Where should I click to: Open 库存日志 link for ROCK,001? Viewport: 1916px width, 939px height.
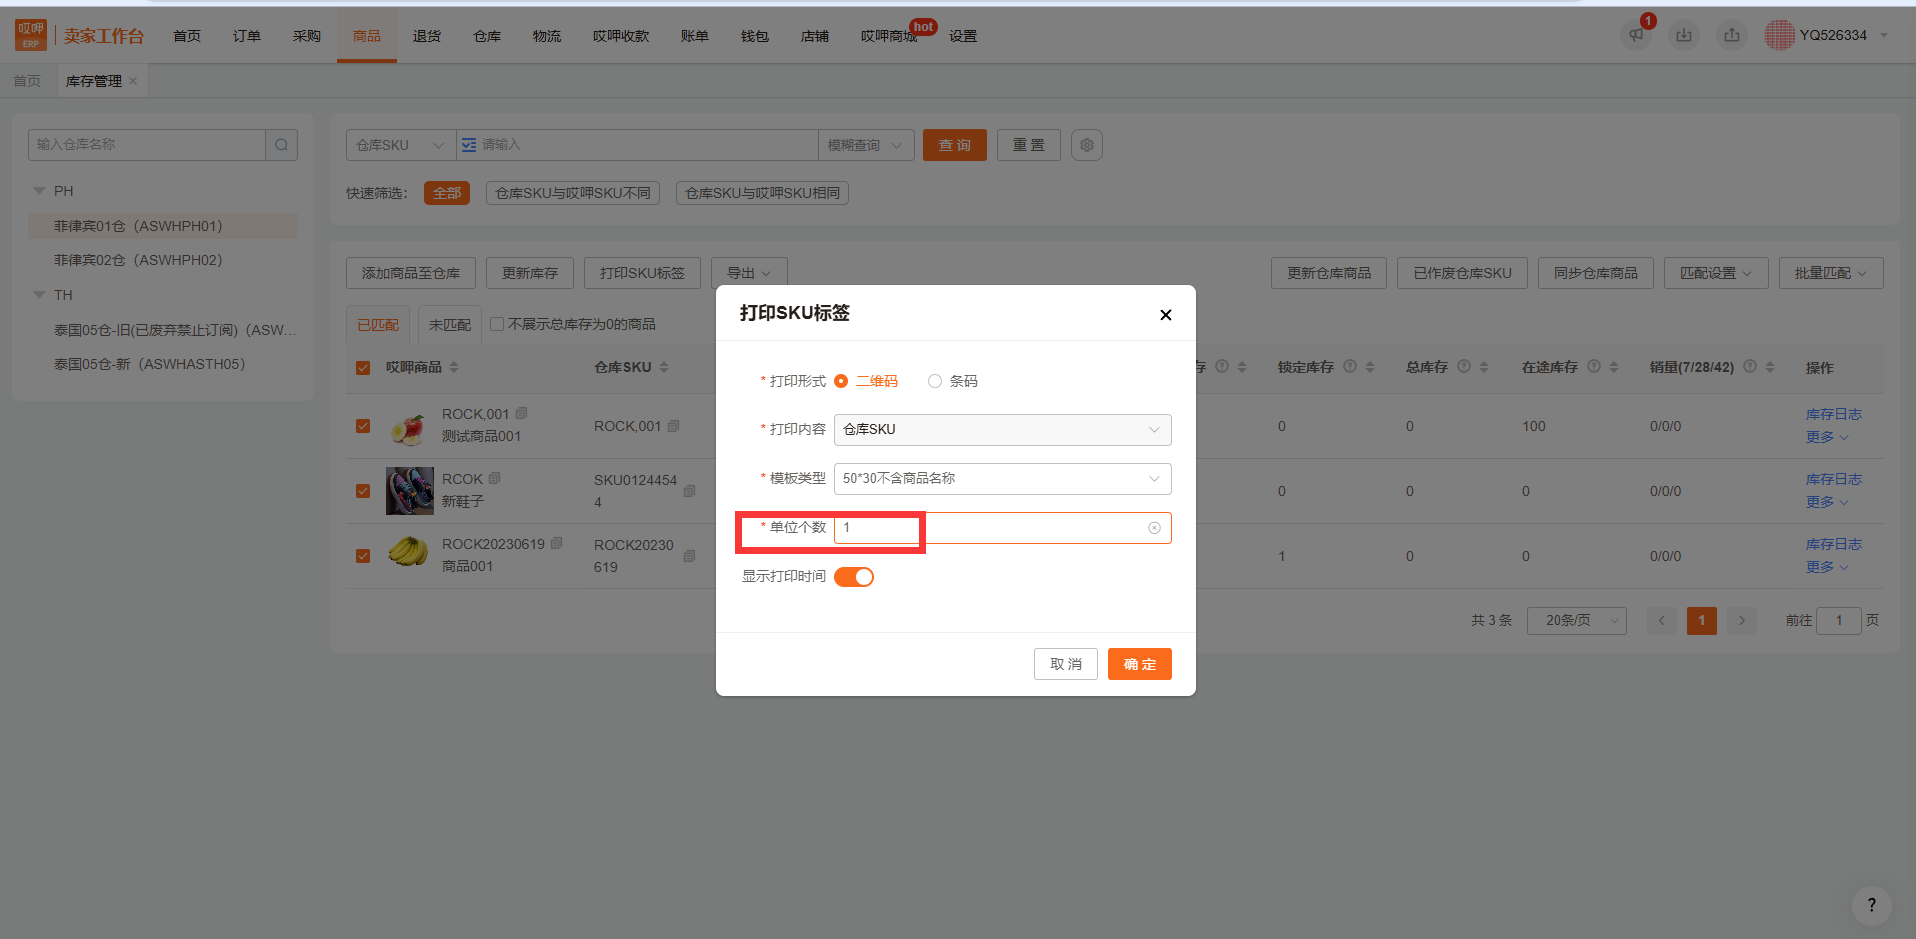point(1834,414)
